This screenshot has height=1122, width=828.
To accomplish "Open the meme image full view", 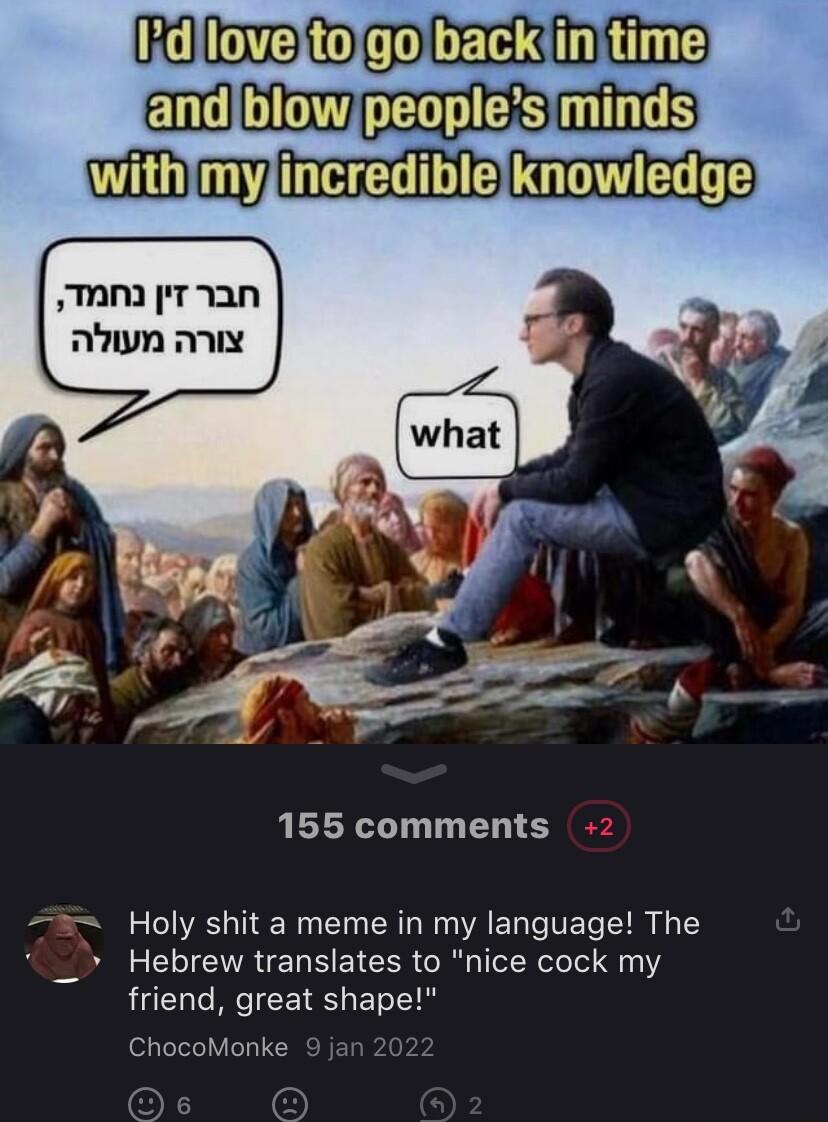I will (x=414, y=372).
